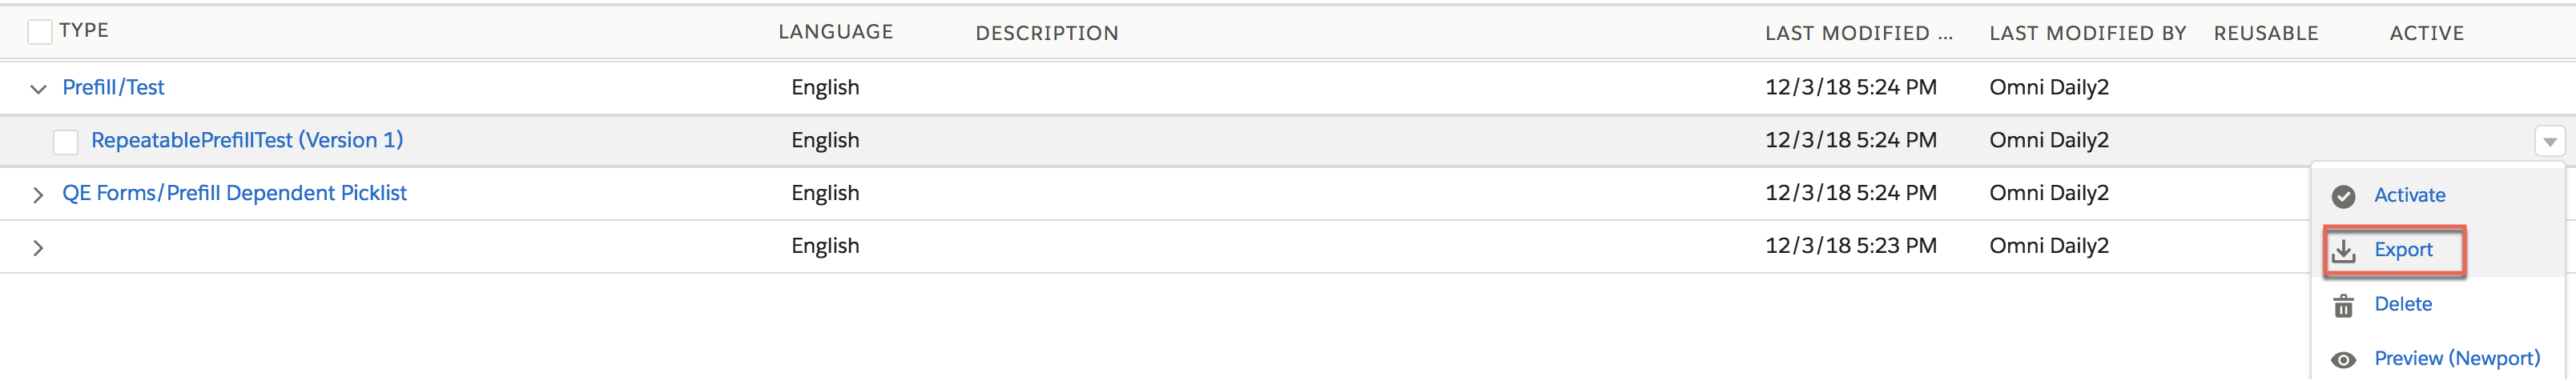Viewport: 2576px width, 381px height.
Task: Open QE Forms/Prefill Dependent Picklist link
Action: pyautogui.click(x=234, y=193)
